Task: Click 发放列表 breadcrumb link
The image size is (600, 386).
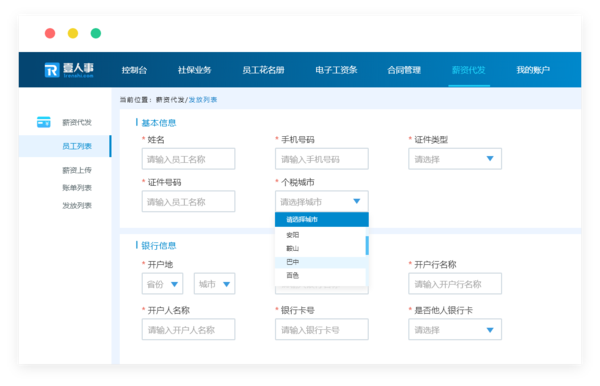Action: pos(203,100)
